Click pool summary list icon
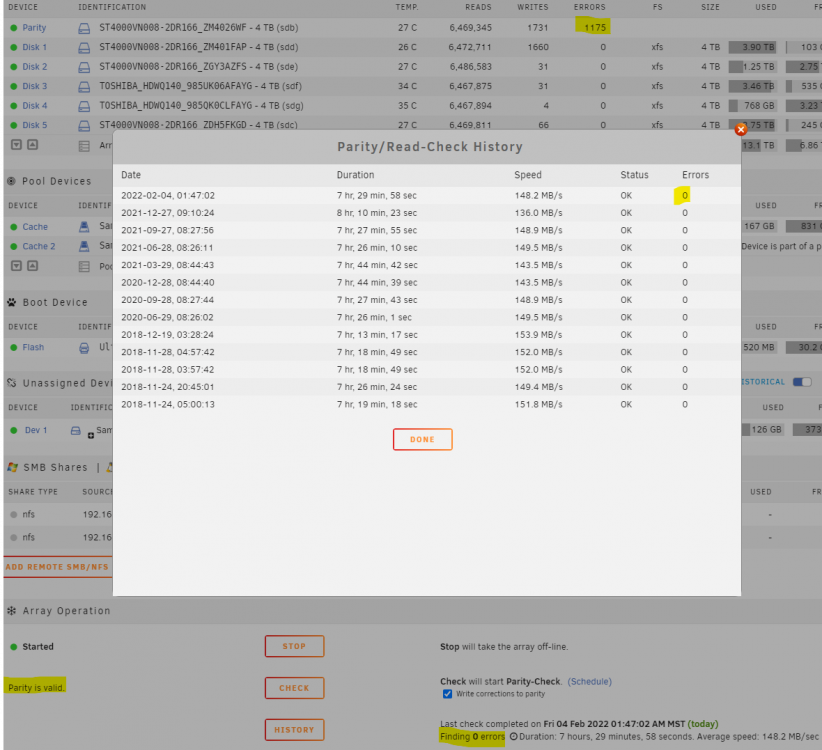This screenshot has width=822, height=750. (84, 267)
